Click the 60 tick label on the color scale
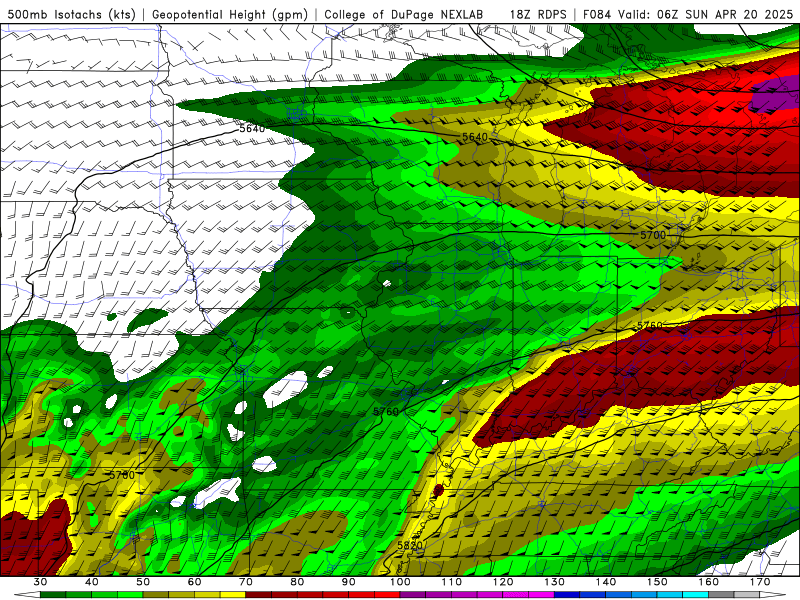This screenshot has width=800, height=600. pyautogui.click(x=194, y=582)
